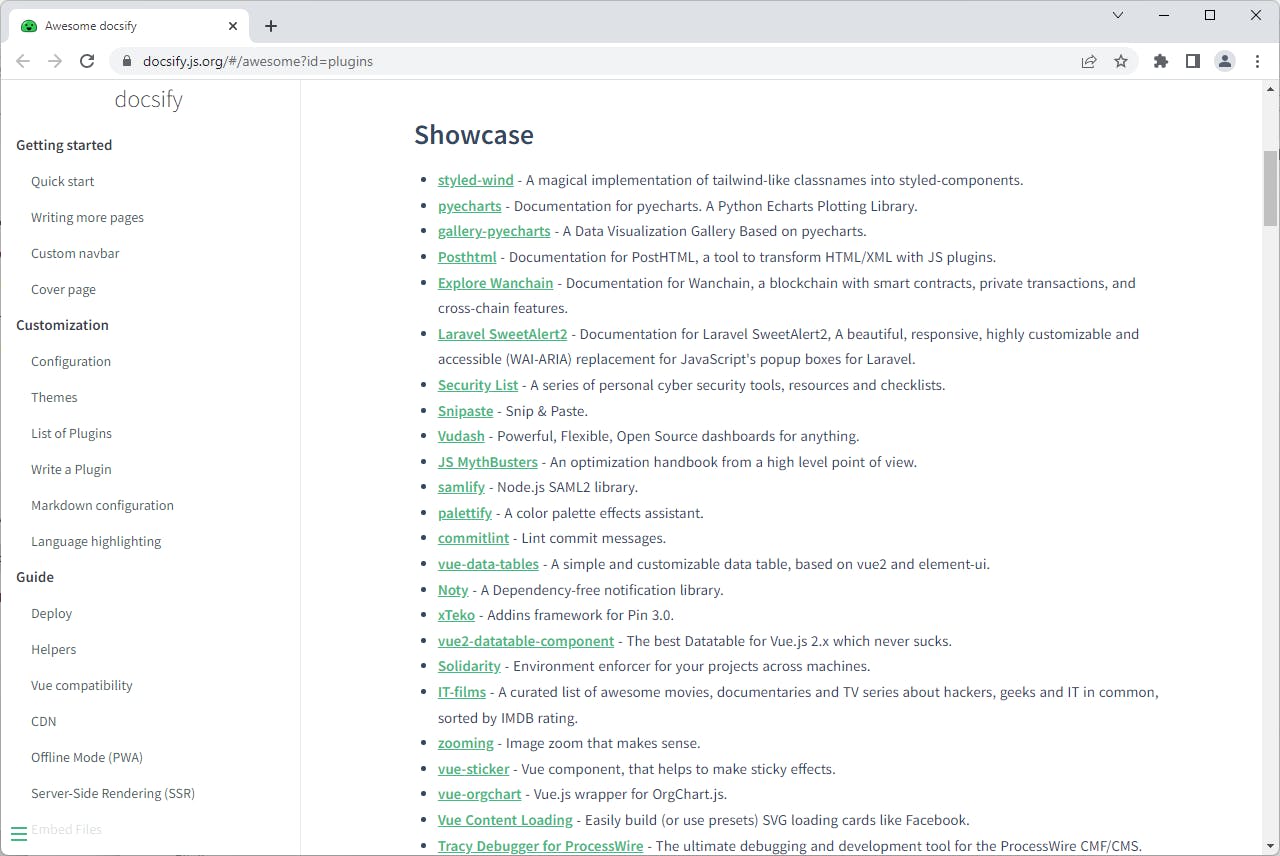Click the docsify sidebar title
The height and width of the screenshot is (856, 1280).
(149, 99)
